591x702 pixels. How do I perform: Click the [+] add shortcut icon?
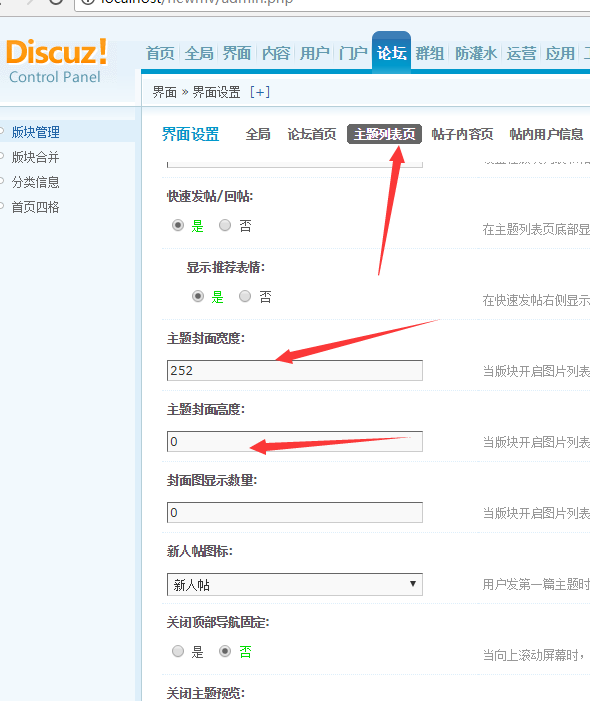pos(260,92)
